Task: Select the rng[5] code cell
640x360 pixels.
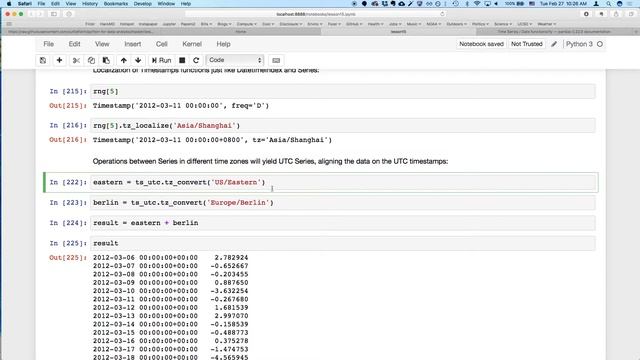Action: (x=342, y=91)
